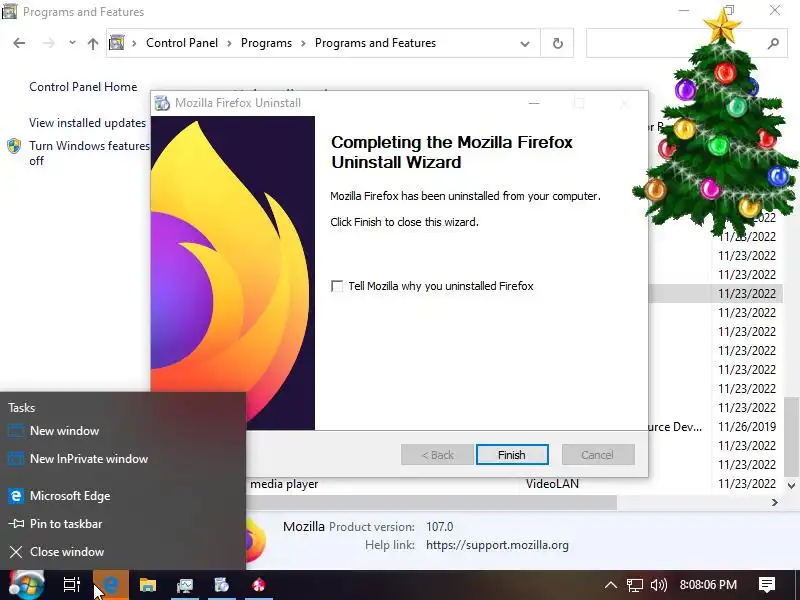This screenshot has height=600, width=800.
Task: Click the Edge logo in jump list
Action: click(16, 496)
